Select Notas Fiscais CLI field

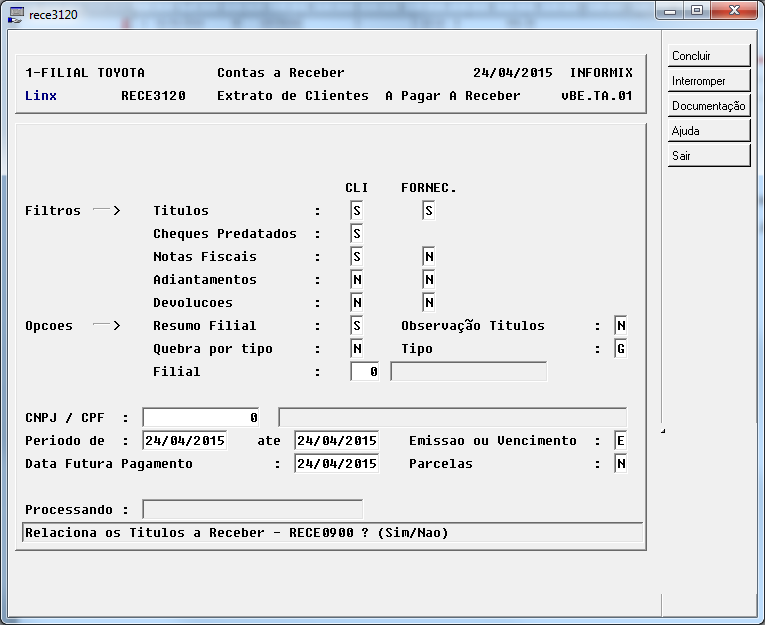pyautogui.click(x=357, y=257)
